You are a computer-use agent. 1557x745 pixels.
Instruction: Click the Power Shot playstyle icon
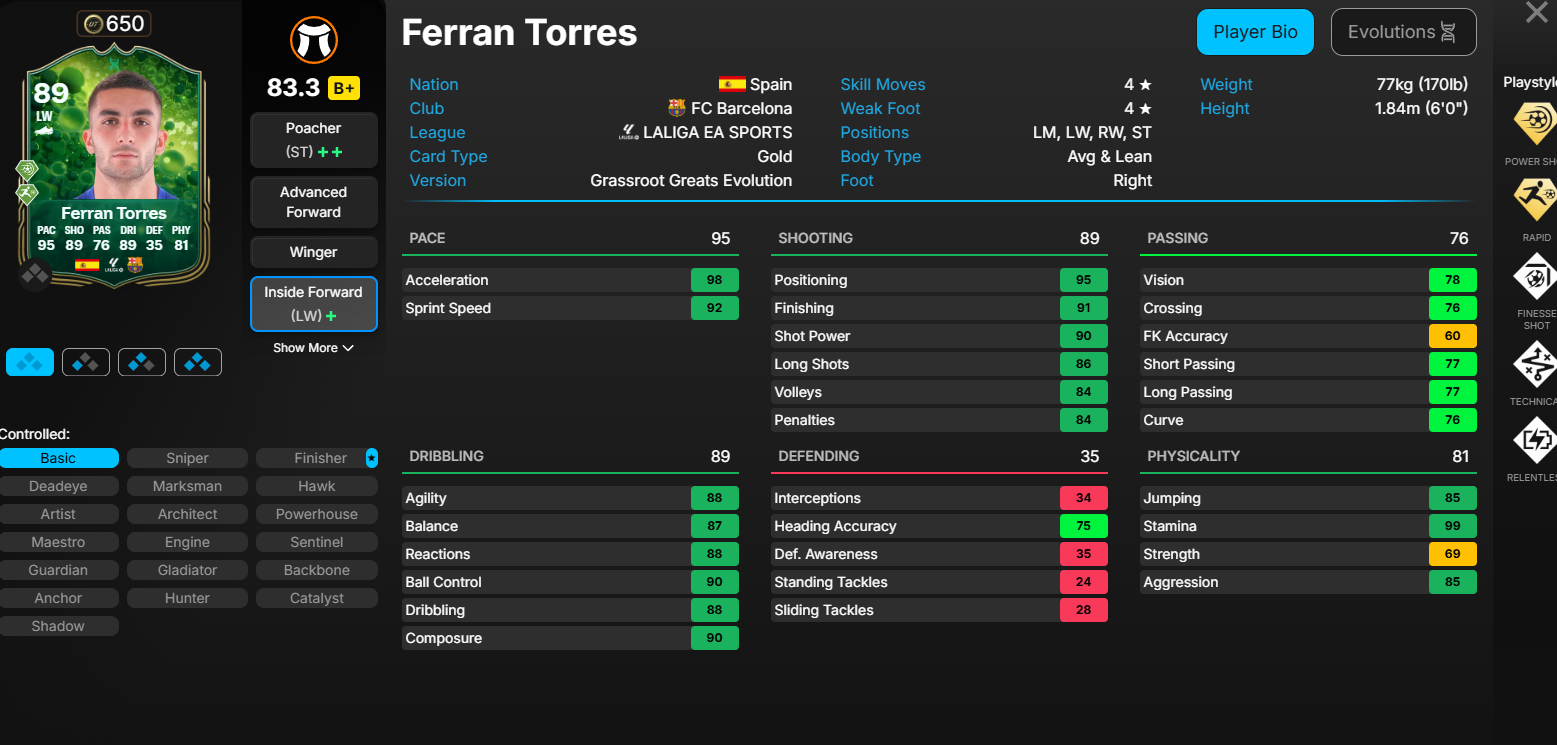click(1534, 123)
